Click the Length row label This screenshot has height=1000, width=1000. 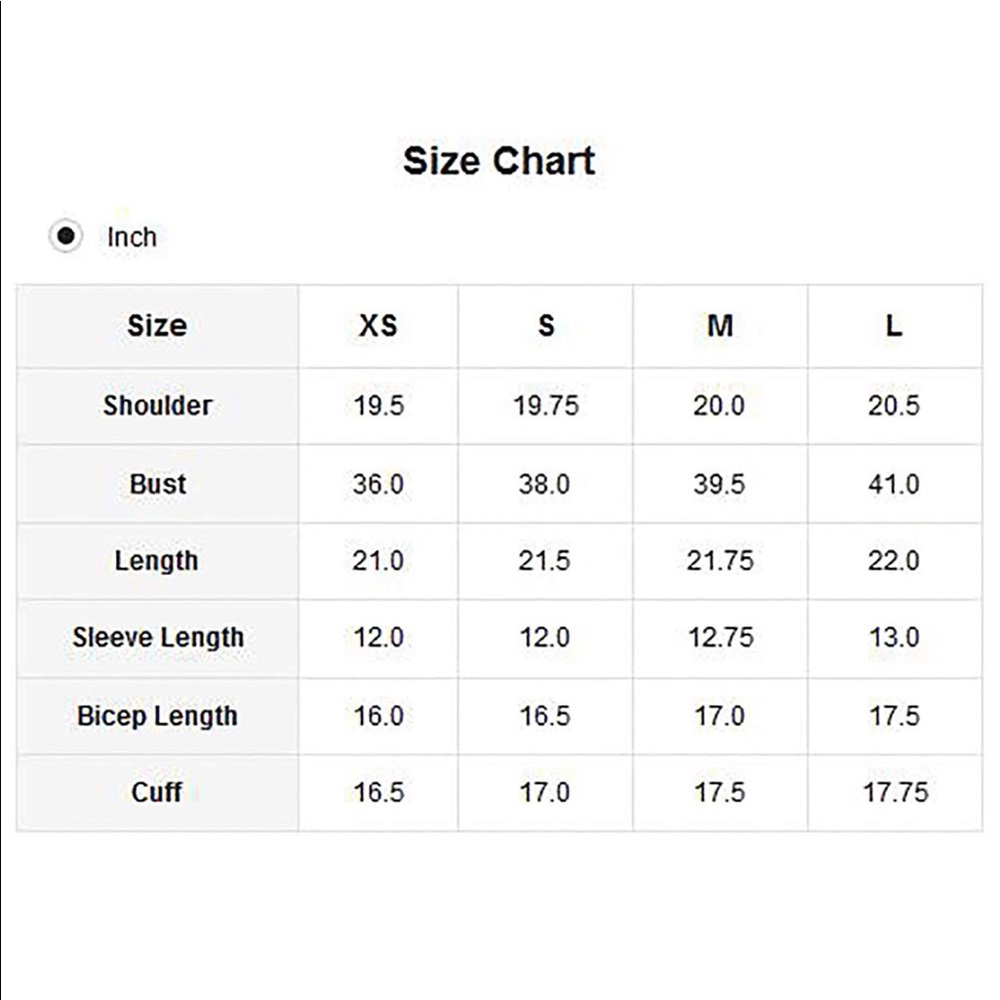(156, 561)
